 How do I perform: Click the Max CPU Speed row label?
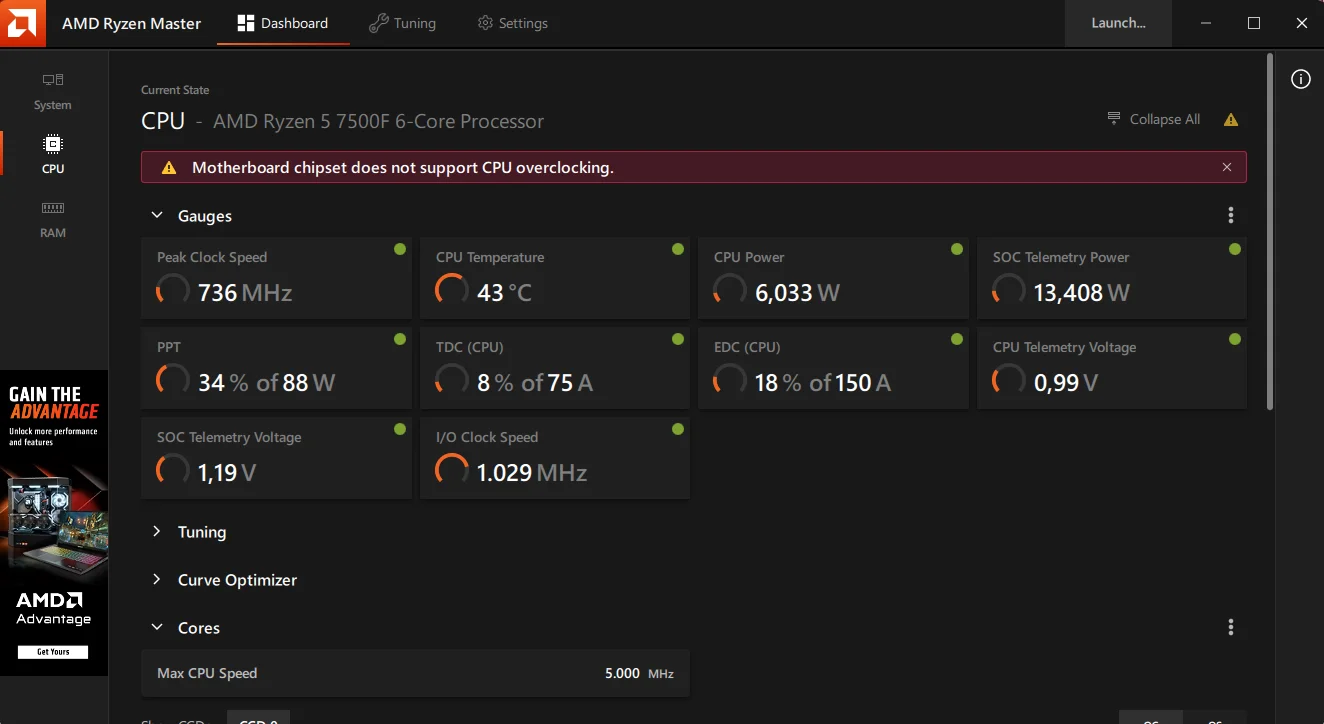207,673
